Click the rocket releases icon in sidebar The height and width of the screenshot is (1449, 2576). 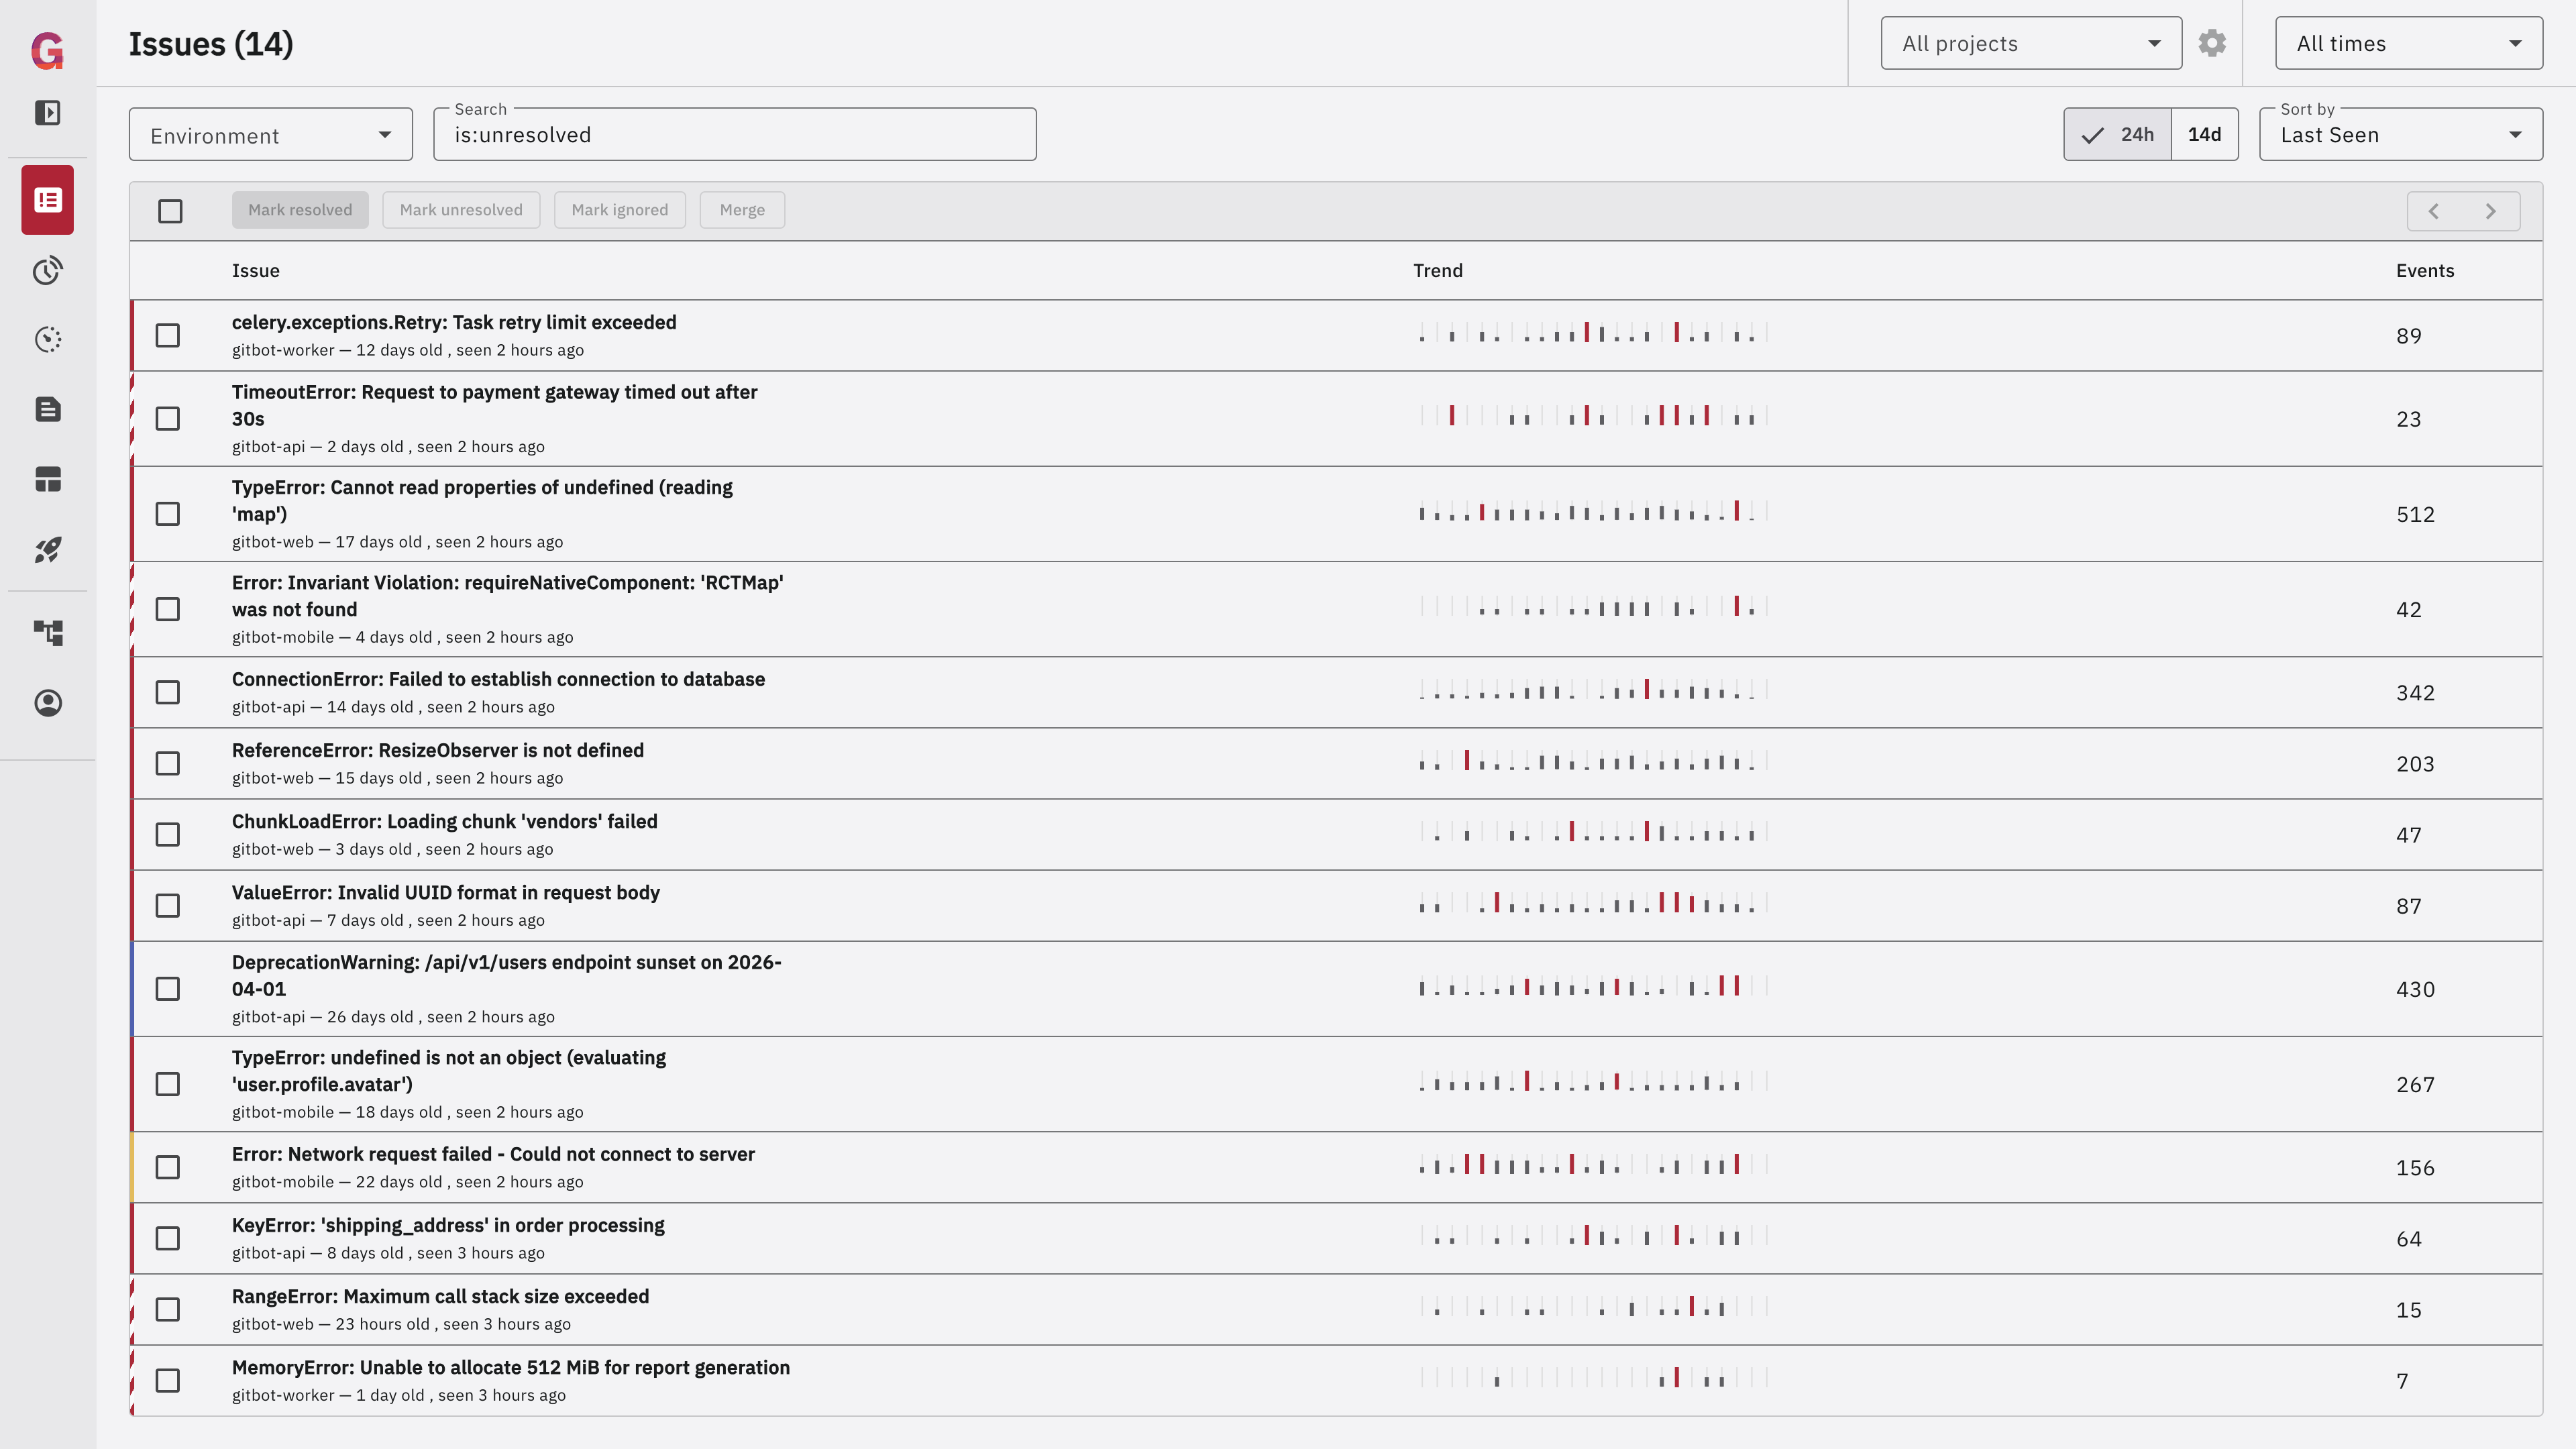(46, 549)
